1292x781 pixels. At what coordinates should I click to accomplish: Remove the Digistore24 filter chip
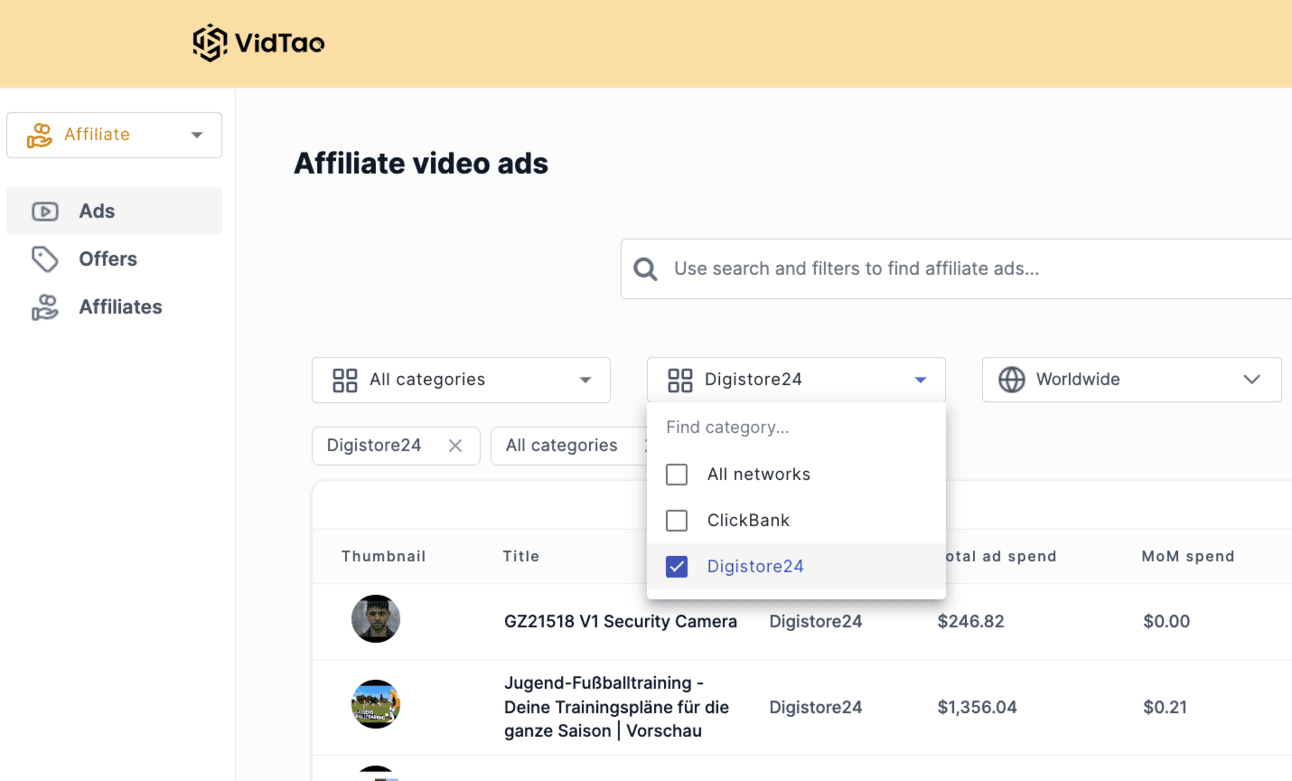pyautogui.click(x=455, y=446)
